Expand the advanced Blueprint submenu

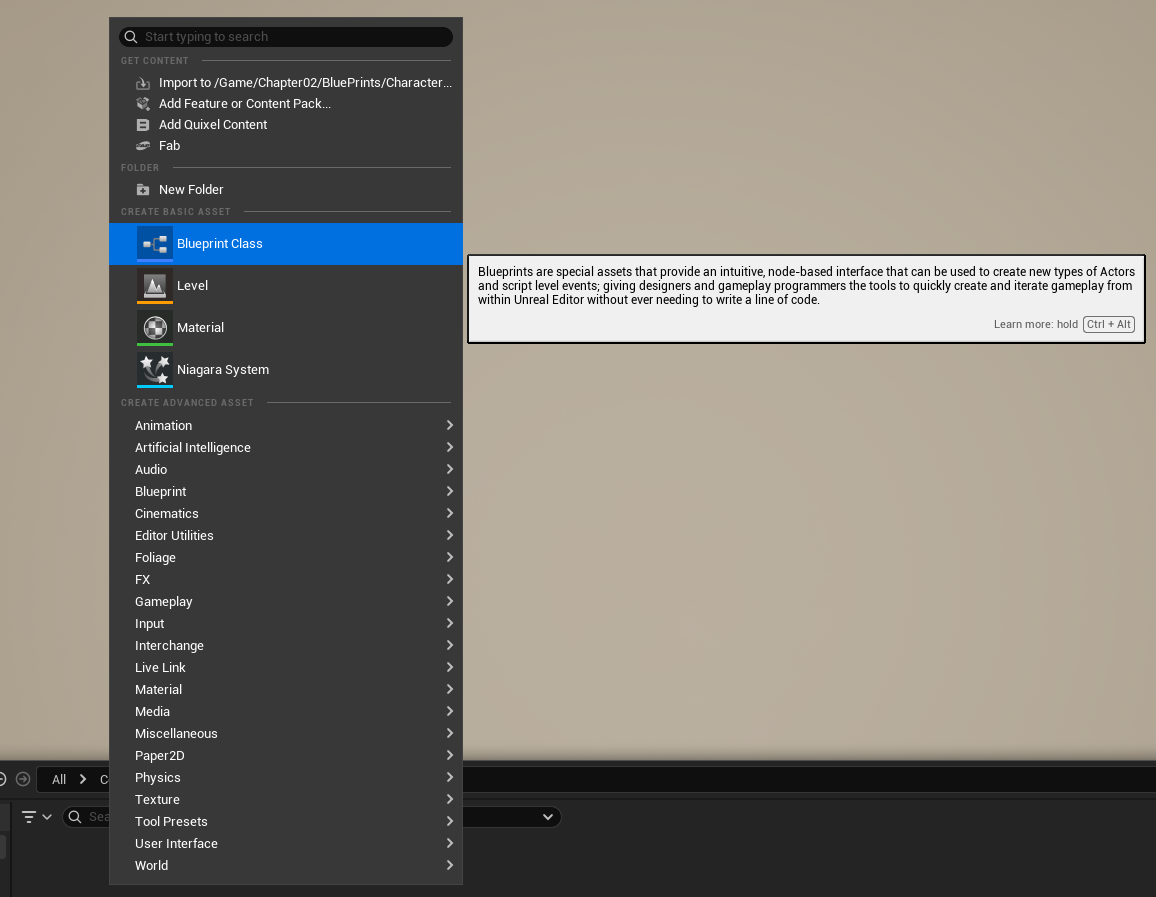(285, 492)
